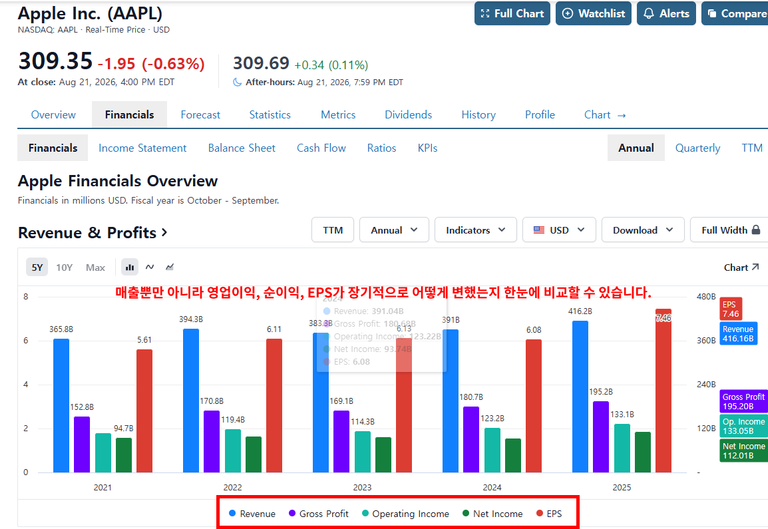The image size is (768, 529).
Task: Expand the Annual dropdown above chart
Action: [394, 230]
